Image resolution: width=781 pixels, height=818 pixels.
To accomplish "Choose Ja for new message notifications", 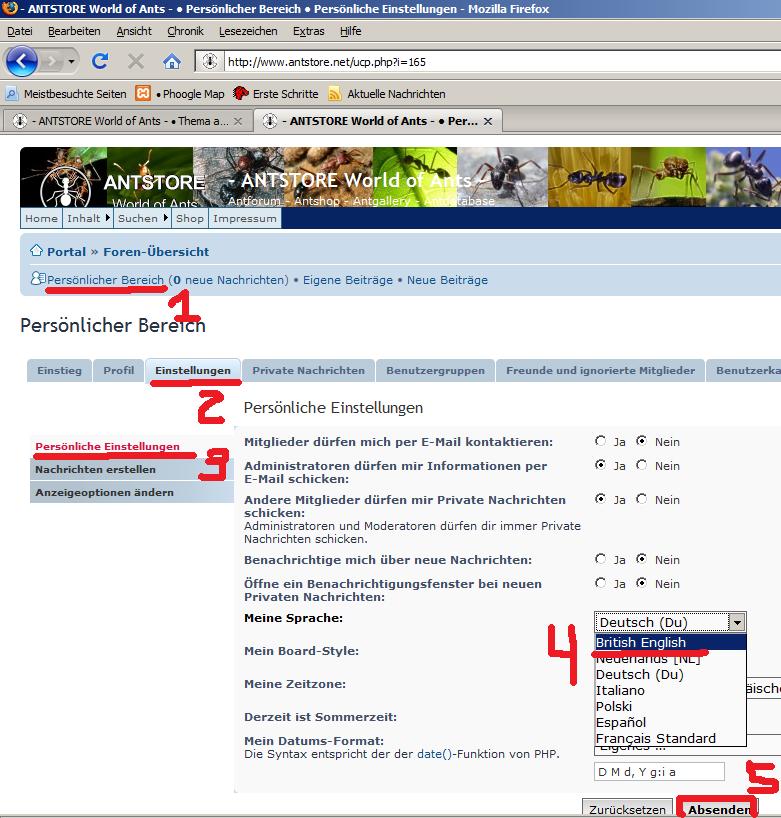I will (600, 559).
